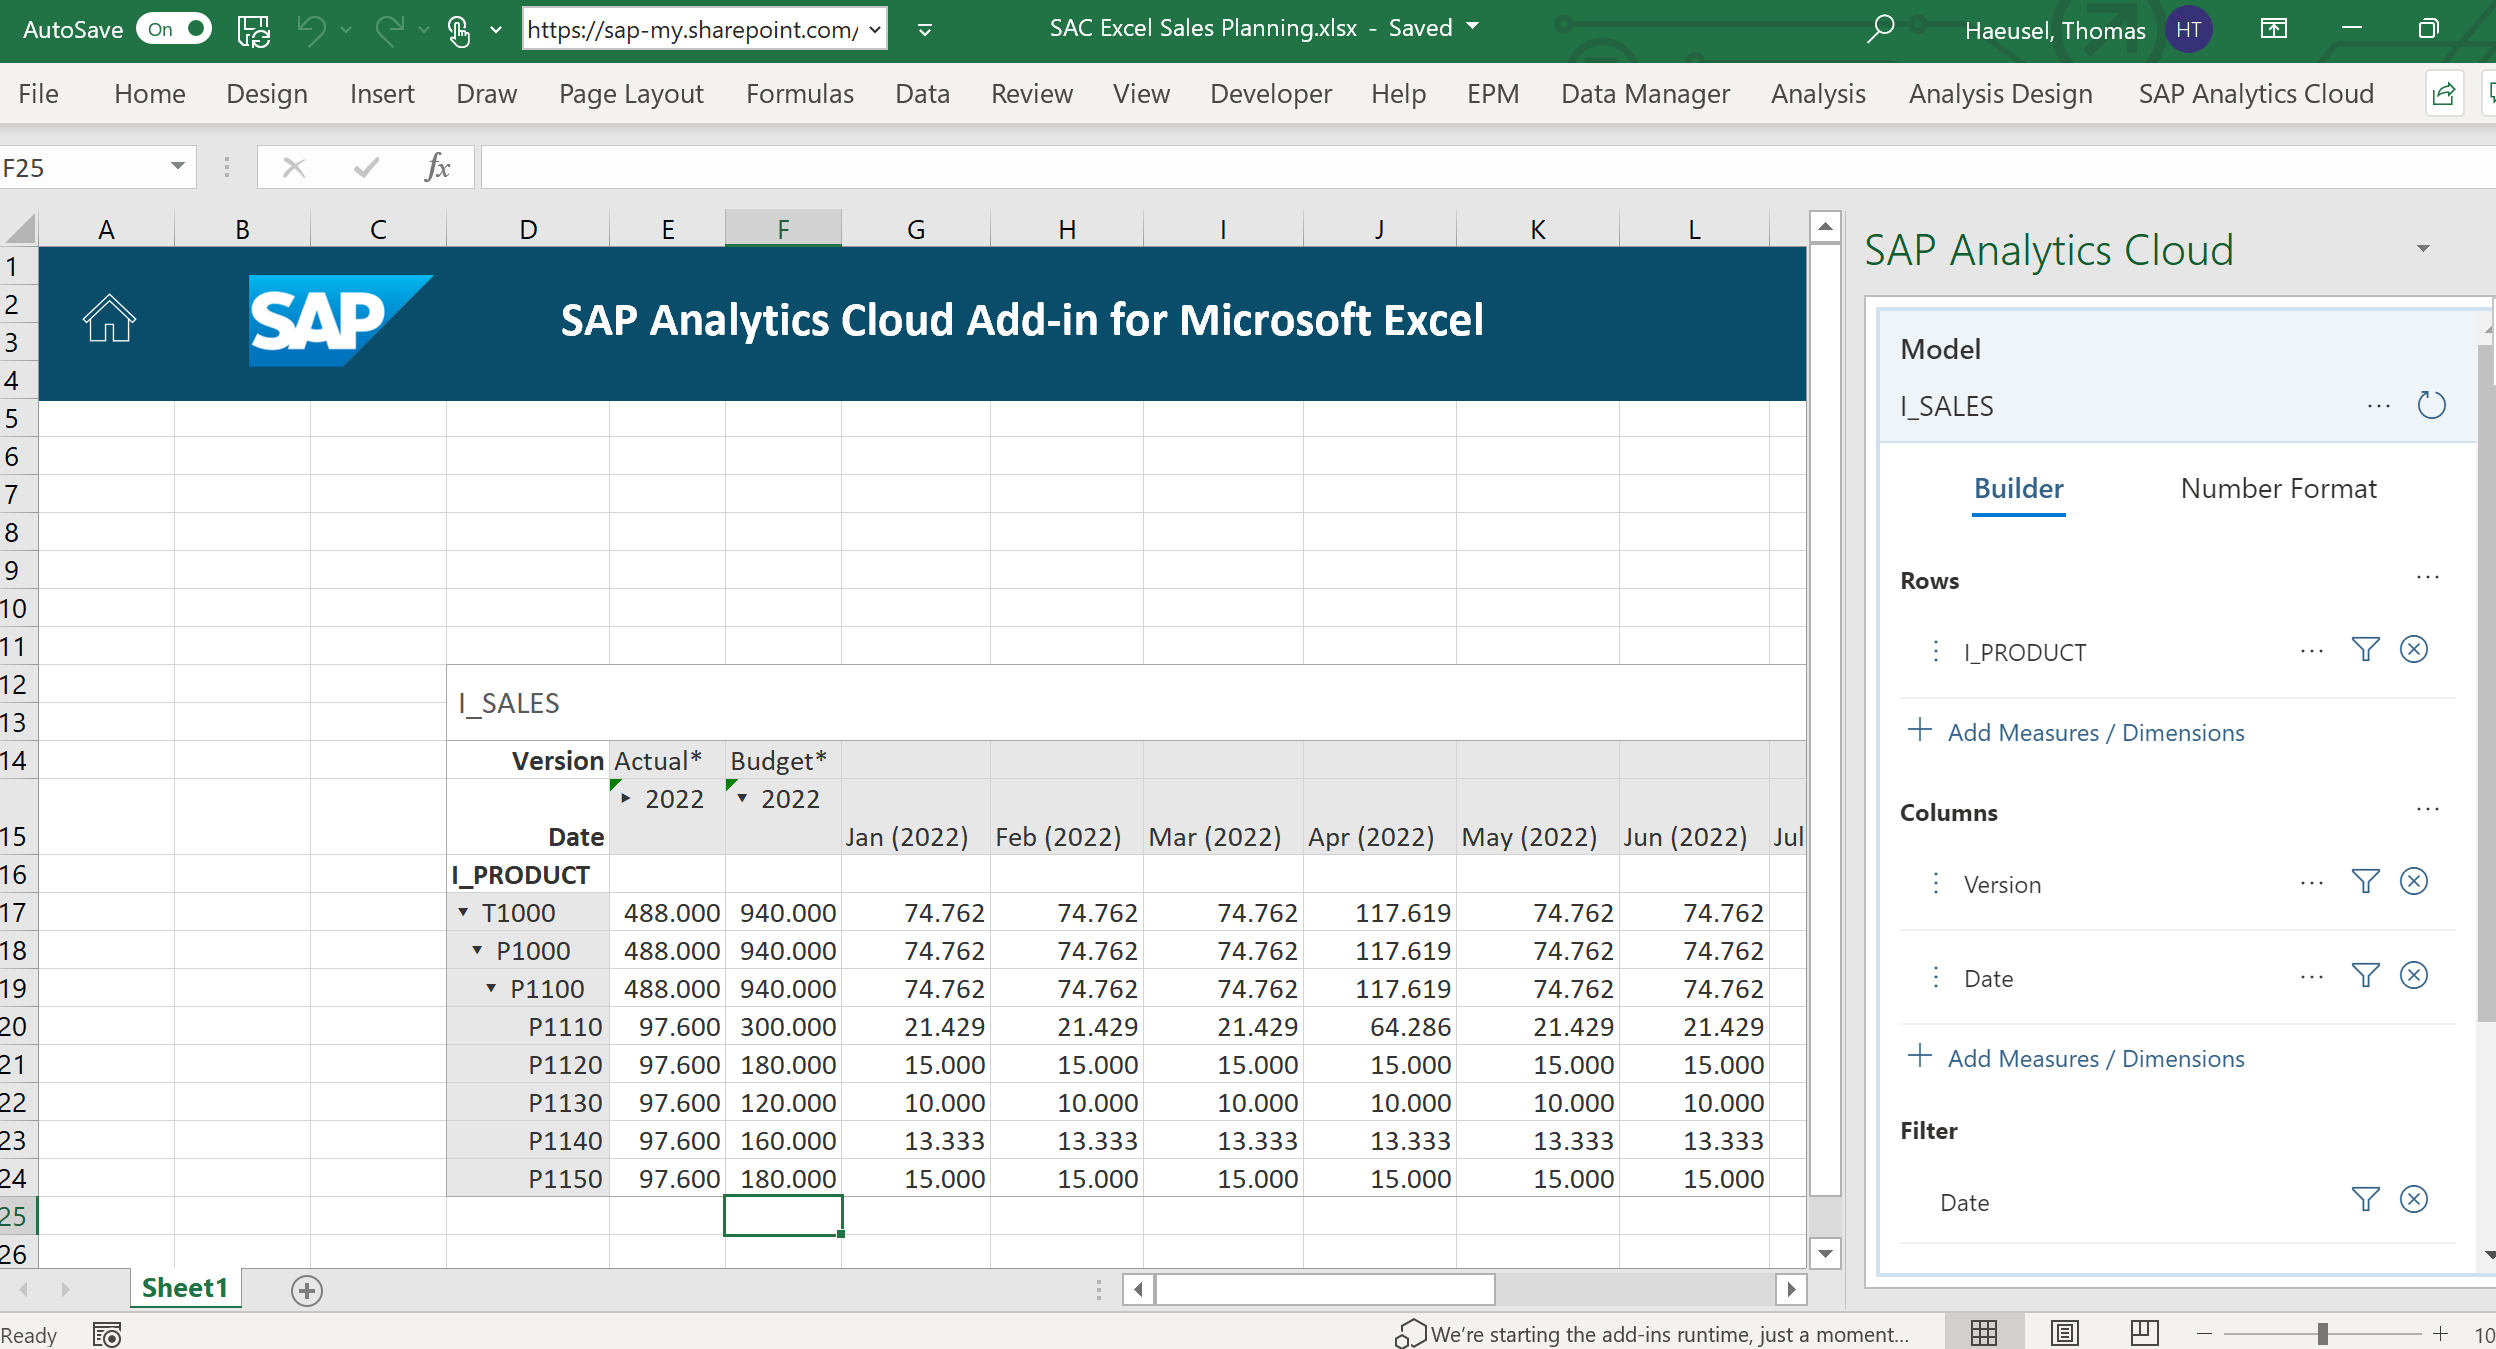The width and height of the screenshot is (2496, 1349).
Task: Remove Date from Columns
Action: coord(2414,976)
